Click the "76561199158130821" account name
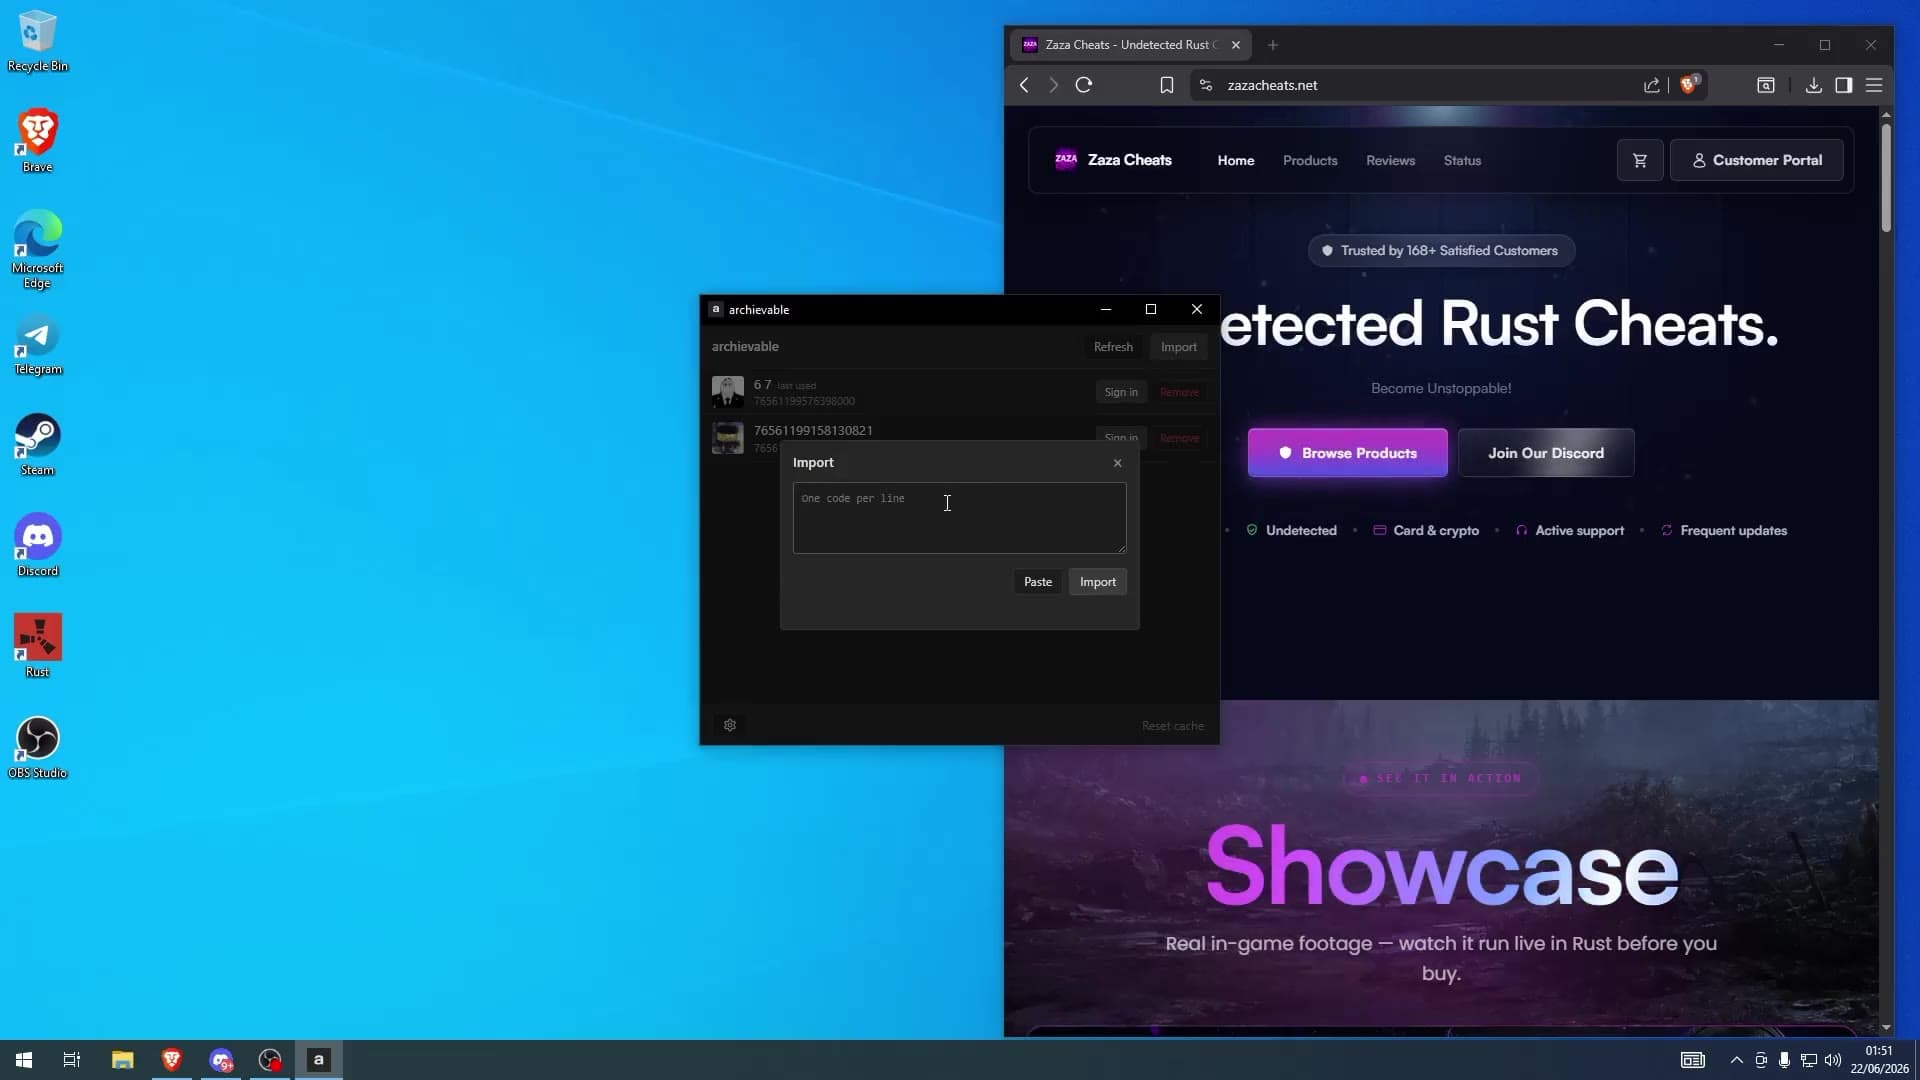This screenshot has height=1080, width=1920. click(813, 431)
